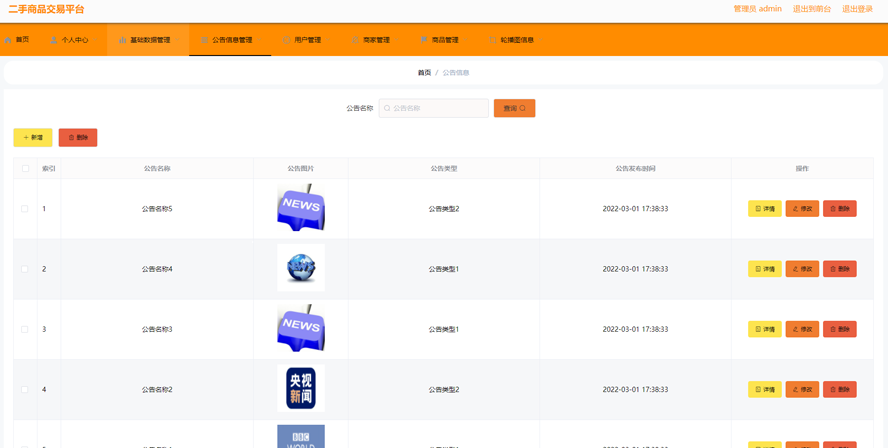Tick the checkbox for 公告名称3 row
Image resolution: width=888 pixels, height=448 pixels.
click(25, 329)
